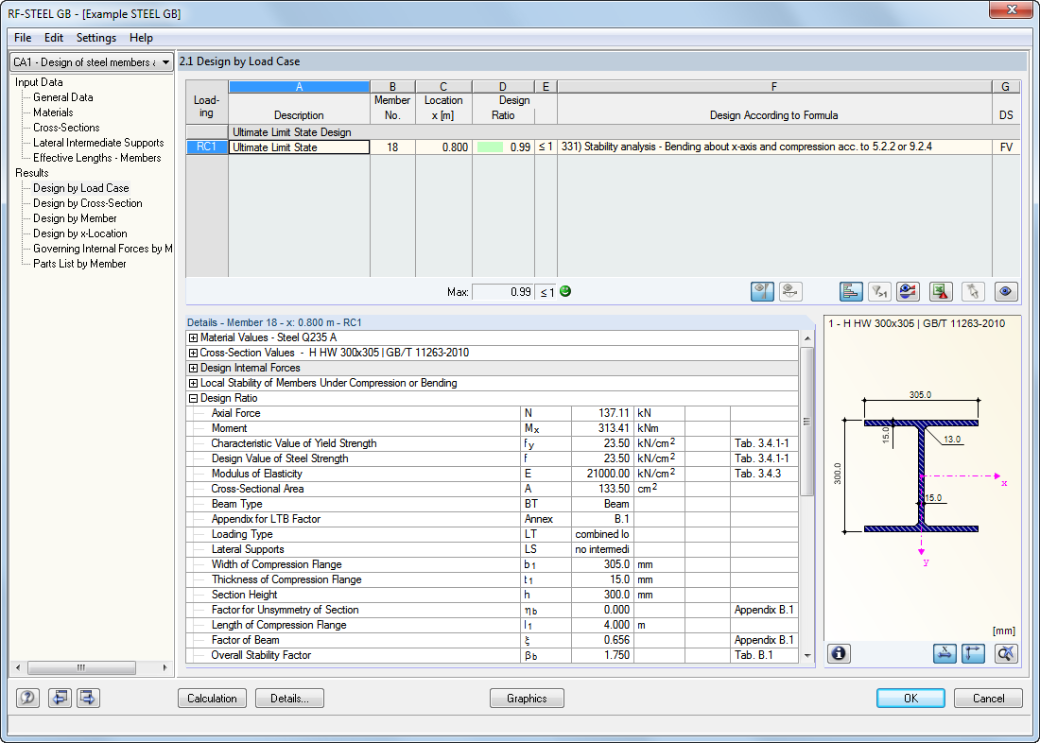Image resolution: width=1040 pixels, height=743 pixels.
Task: Click the FV cell in column DS
Action: coord(1006,147)
